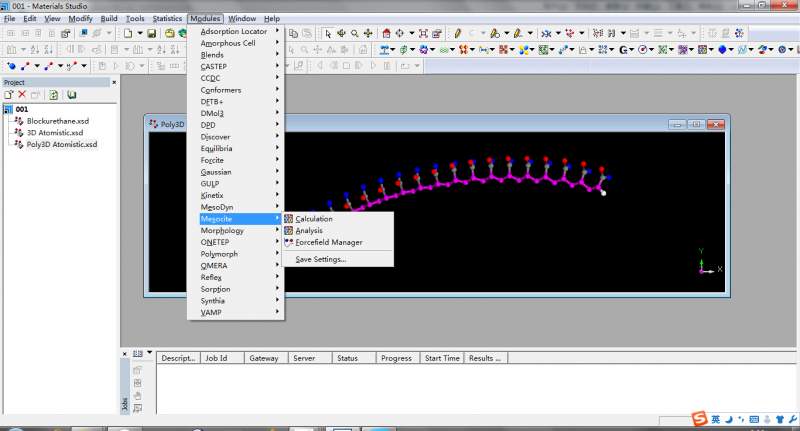Open the File menu
This screenshot has height=431, width=800.
pos(10,18)
